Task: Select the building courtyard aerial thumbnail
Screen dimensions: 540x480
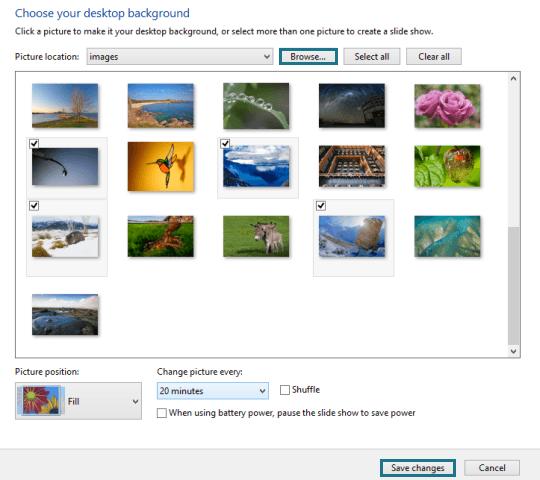Action: 352,166
